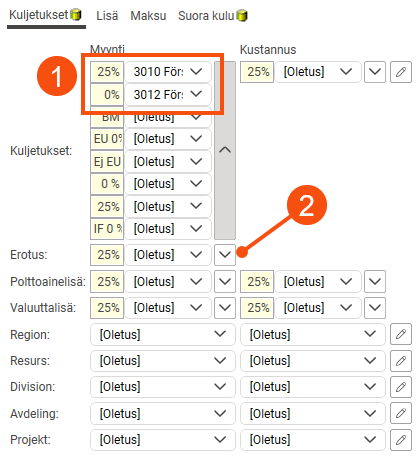Switch to the Lisä tab
The height and width of the screenshot is (457, 417).
107,16
